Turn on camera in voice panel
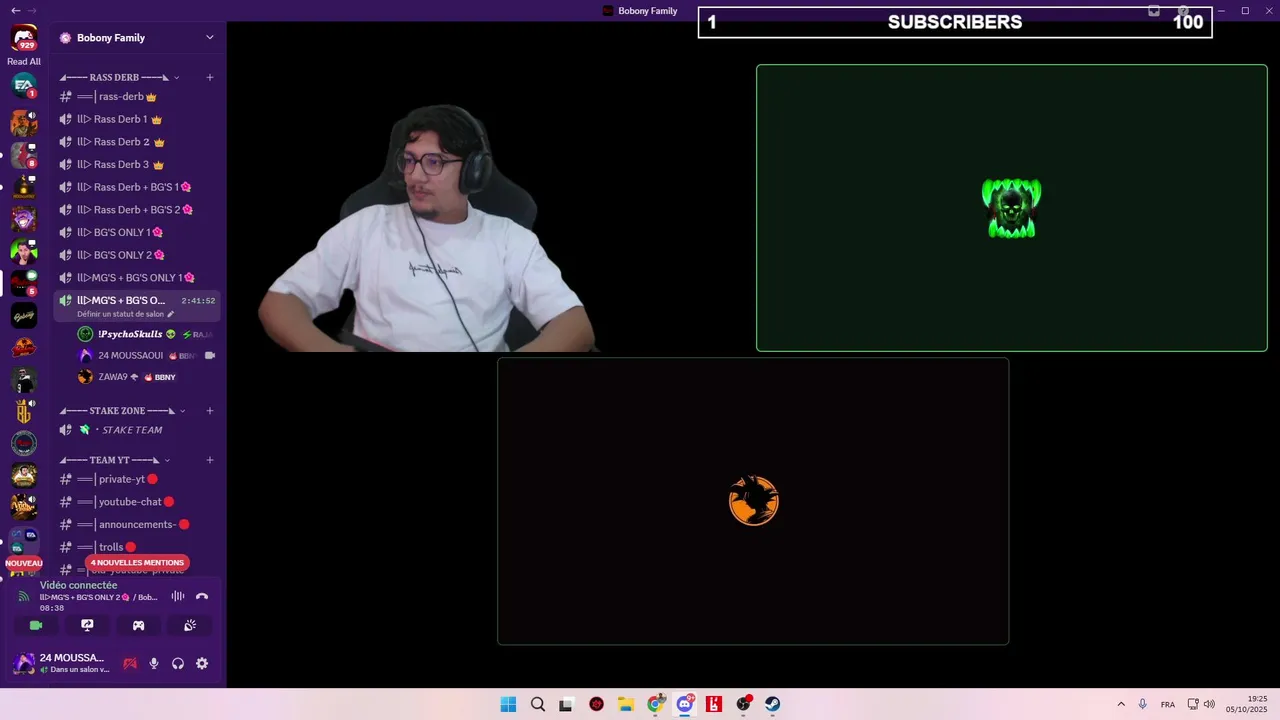Screen dimensions: 1280x720 (36, 625)
